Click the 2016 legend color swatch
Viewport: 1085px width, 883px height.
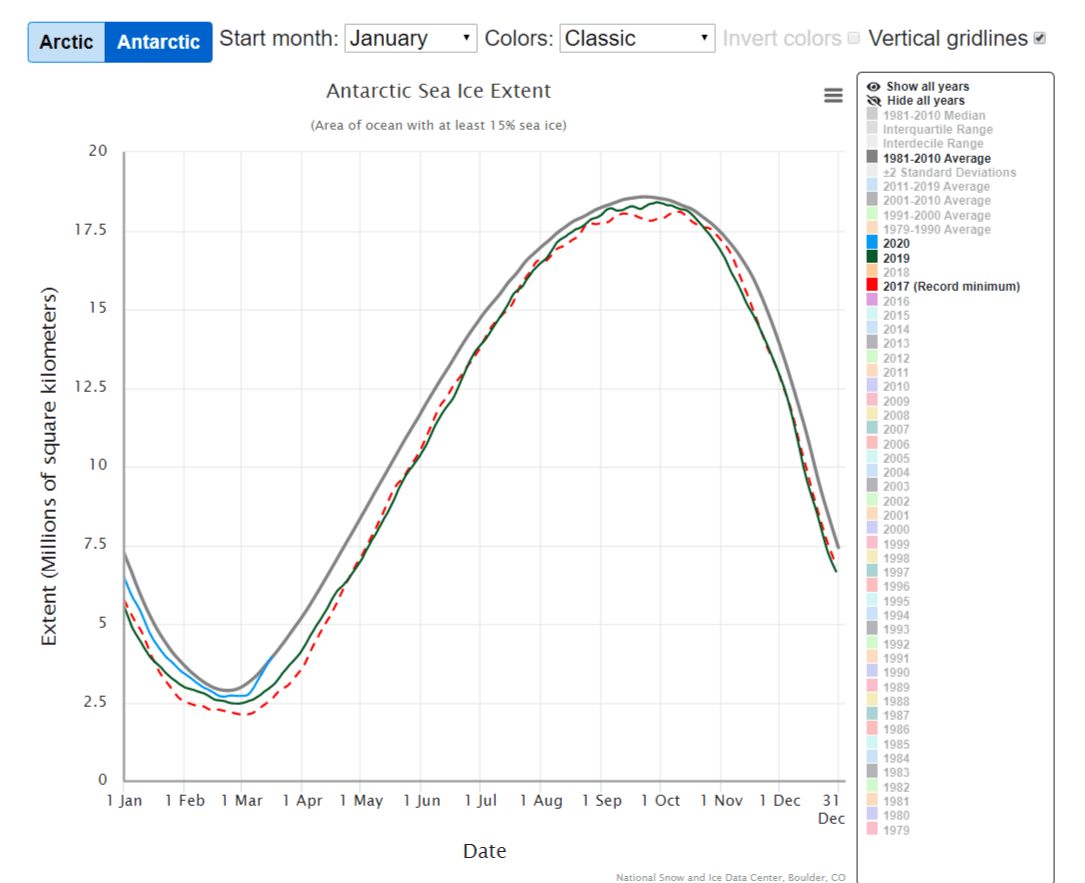pyautogui.click(x=874, y=301)
